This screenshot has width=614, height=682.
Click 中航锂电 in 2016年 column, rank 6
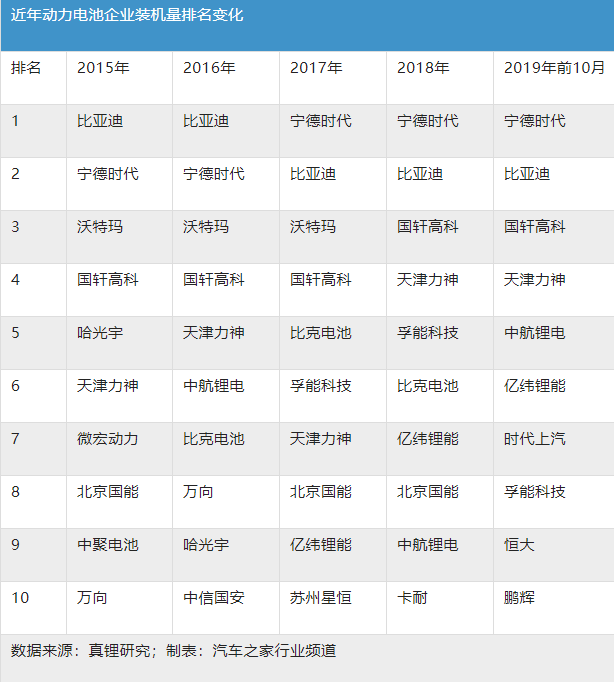click(x=214, y=386)
